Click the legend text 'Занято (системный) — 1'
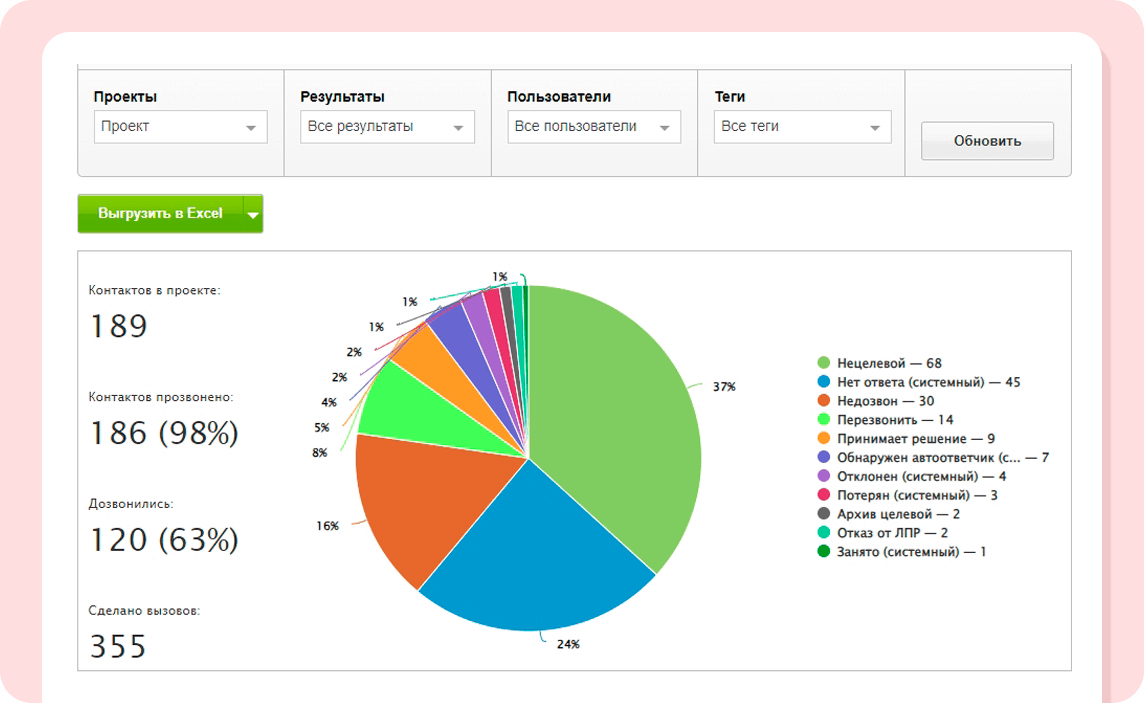1144x703 pixels. coord(911,552)
